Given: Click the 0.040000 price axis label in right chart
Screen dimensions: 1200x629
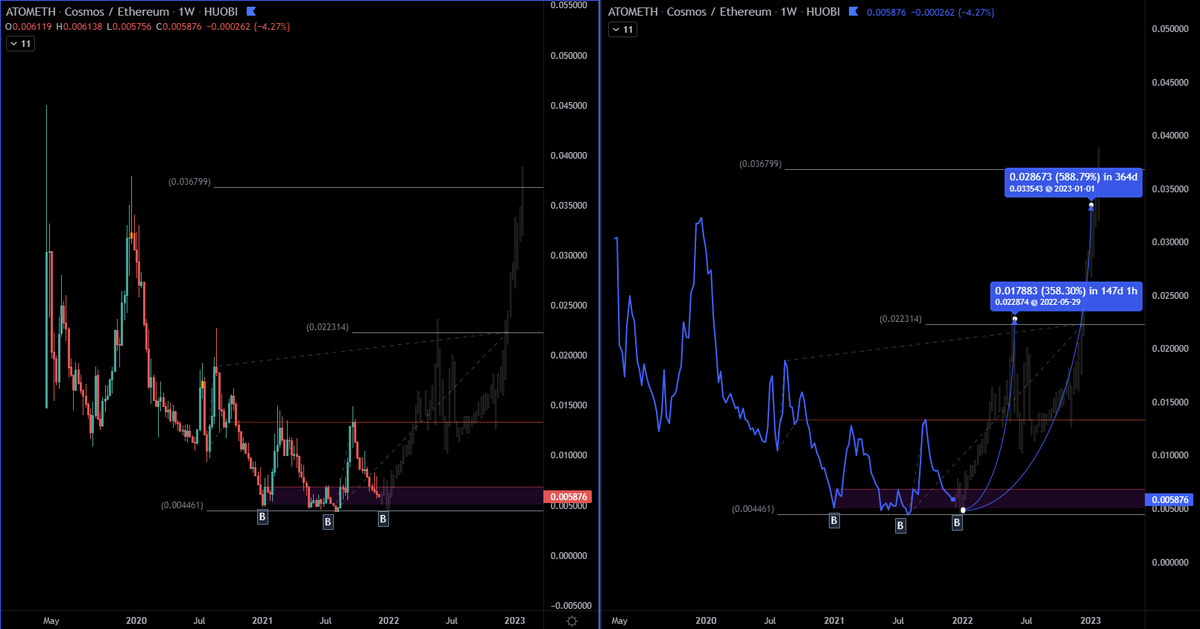Looking at the screenshot, I should 1170,135.
